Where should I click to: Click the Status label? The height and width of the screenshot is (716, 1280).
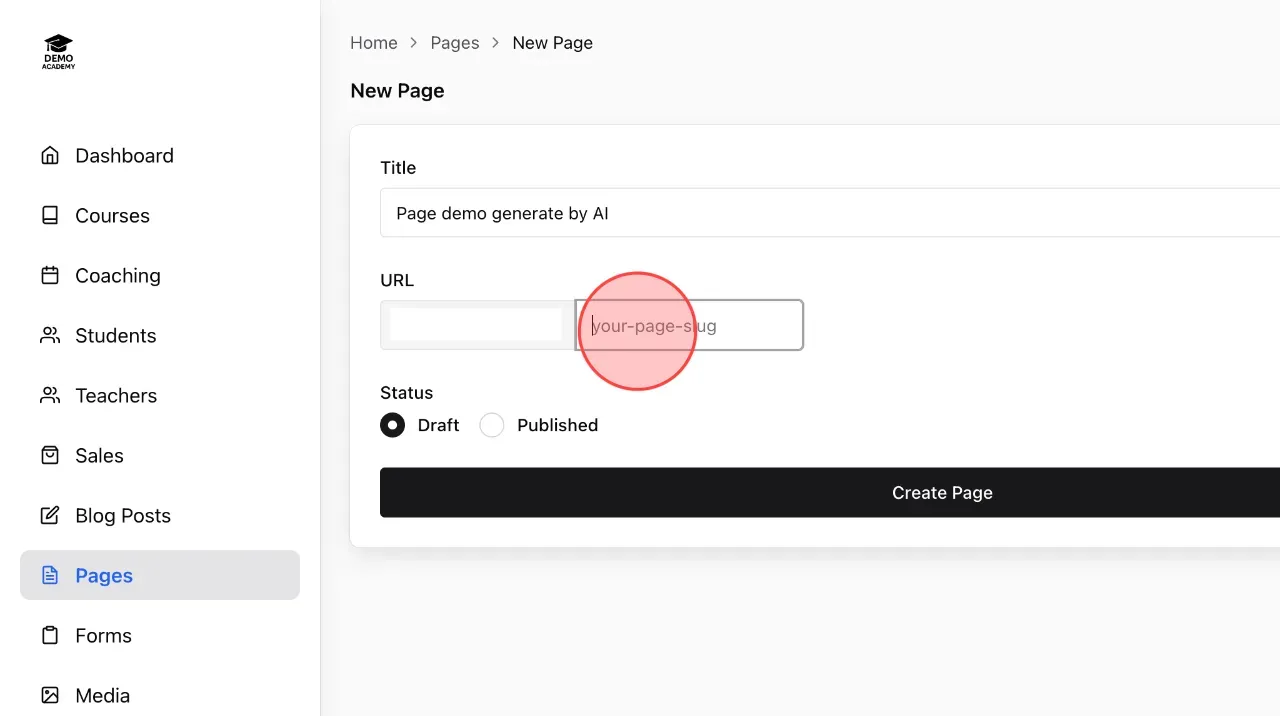[x=406, y=393]
